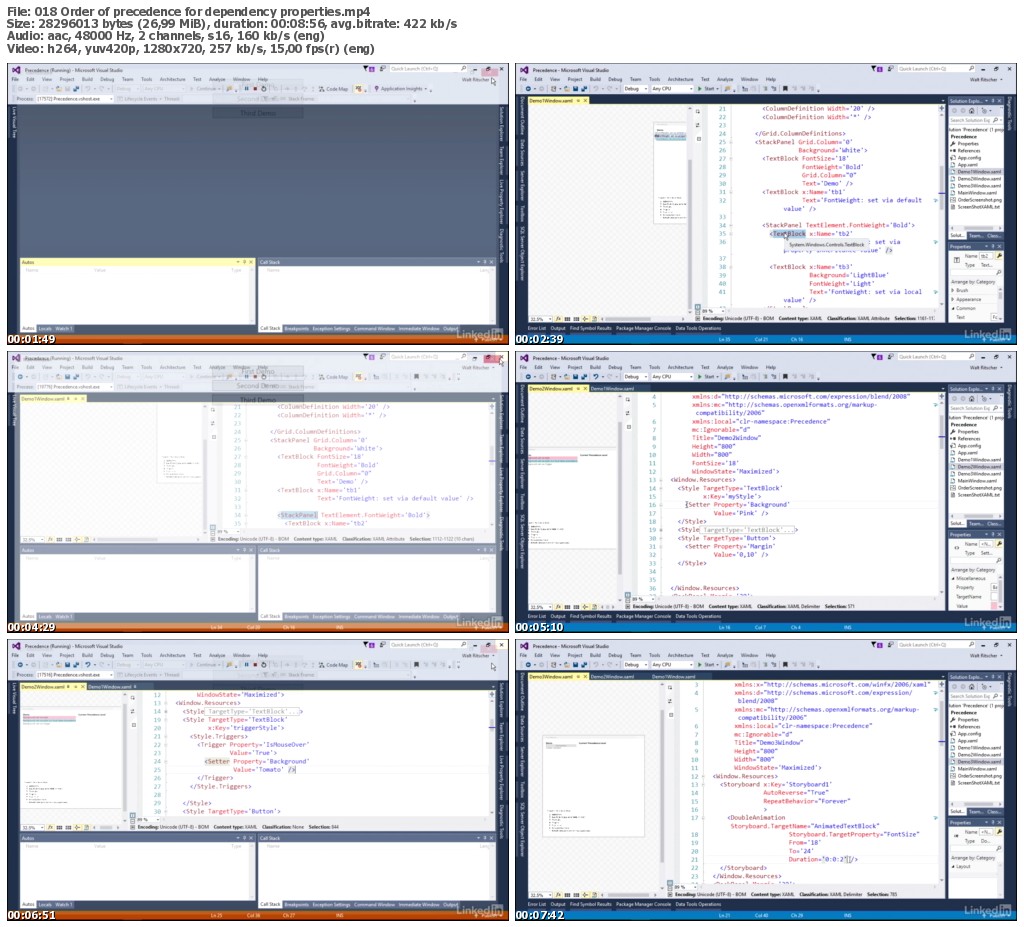Viewport: 1024px width, 927px height.
Task: Click Restart icon in 00:06:51 frame toolbar
Action: 264,665
